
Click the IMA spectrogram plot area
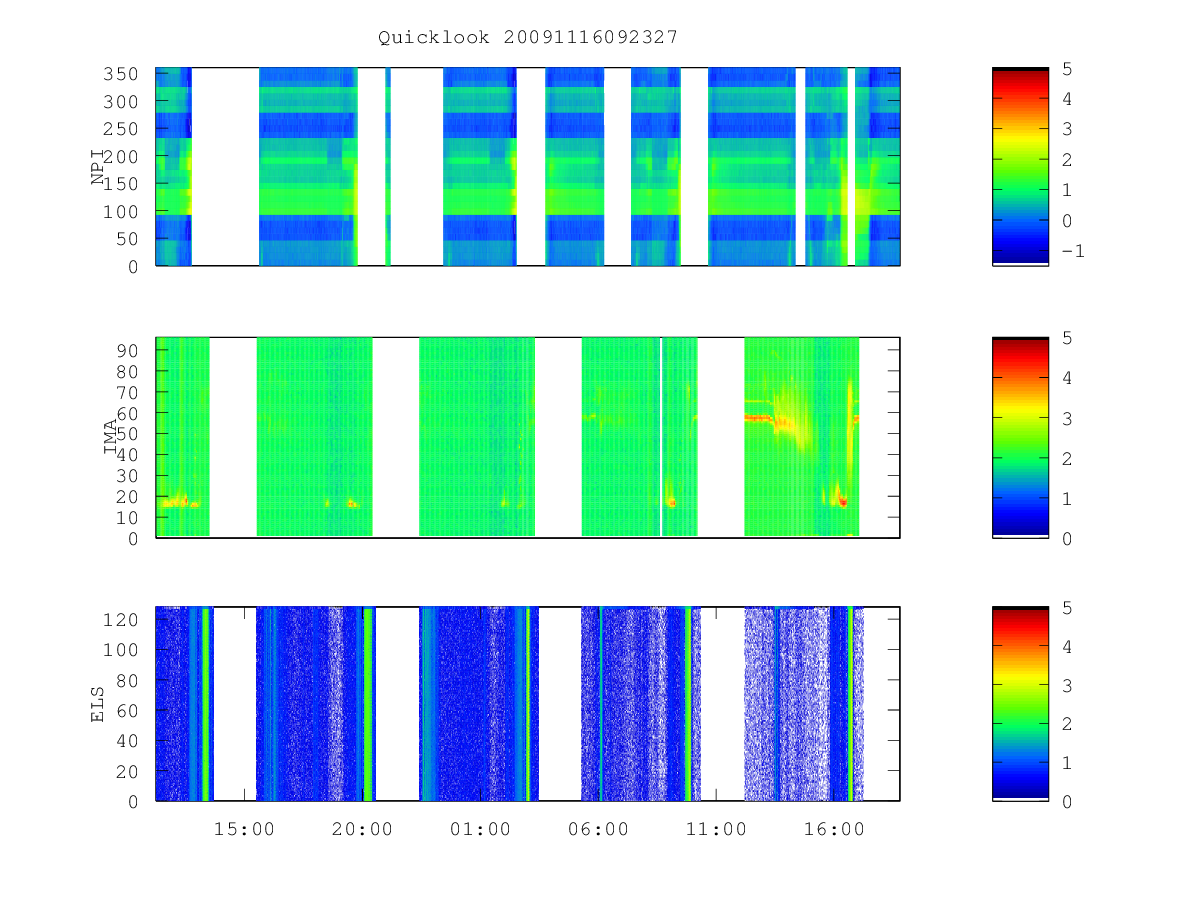click(528, 438)
